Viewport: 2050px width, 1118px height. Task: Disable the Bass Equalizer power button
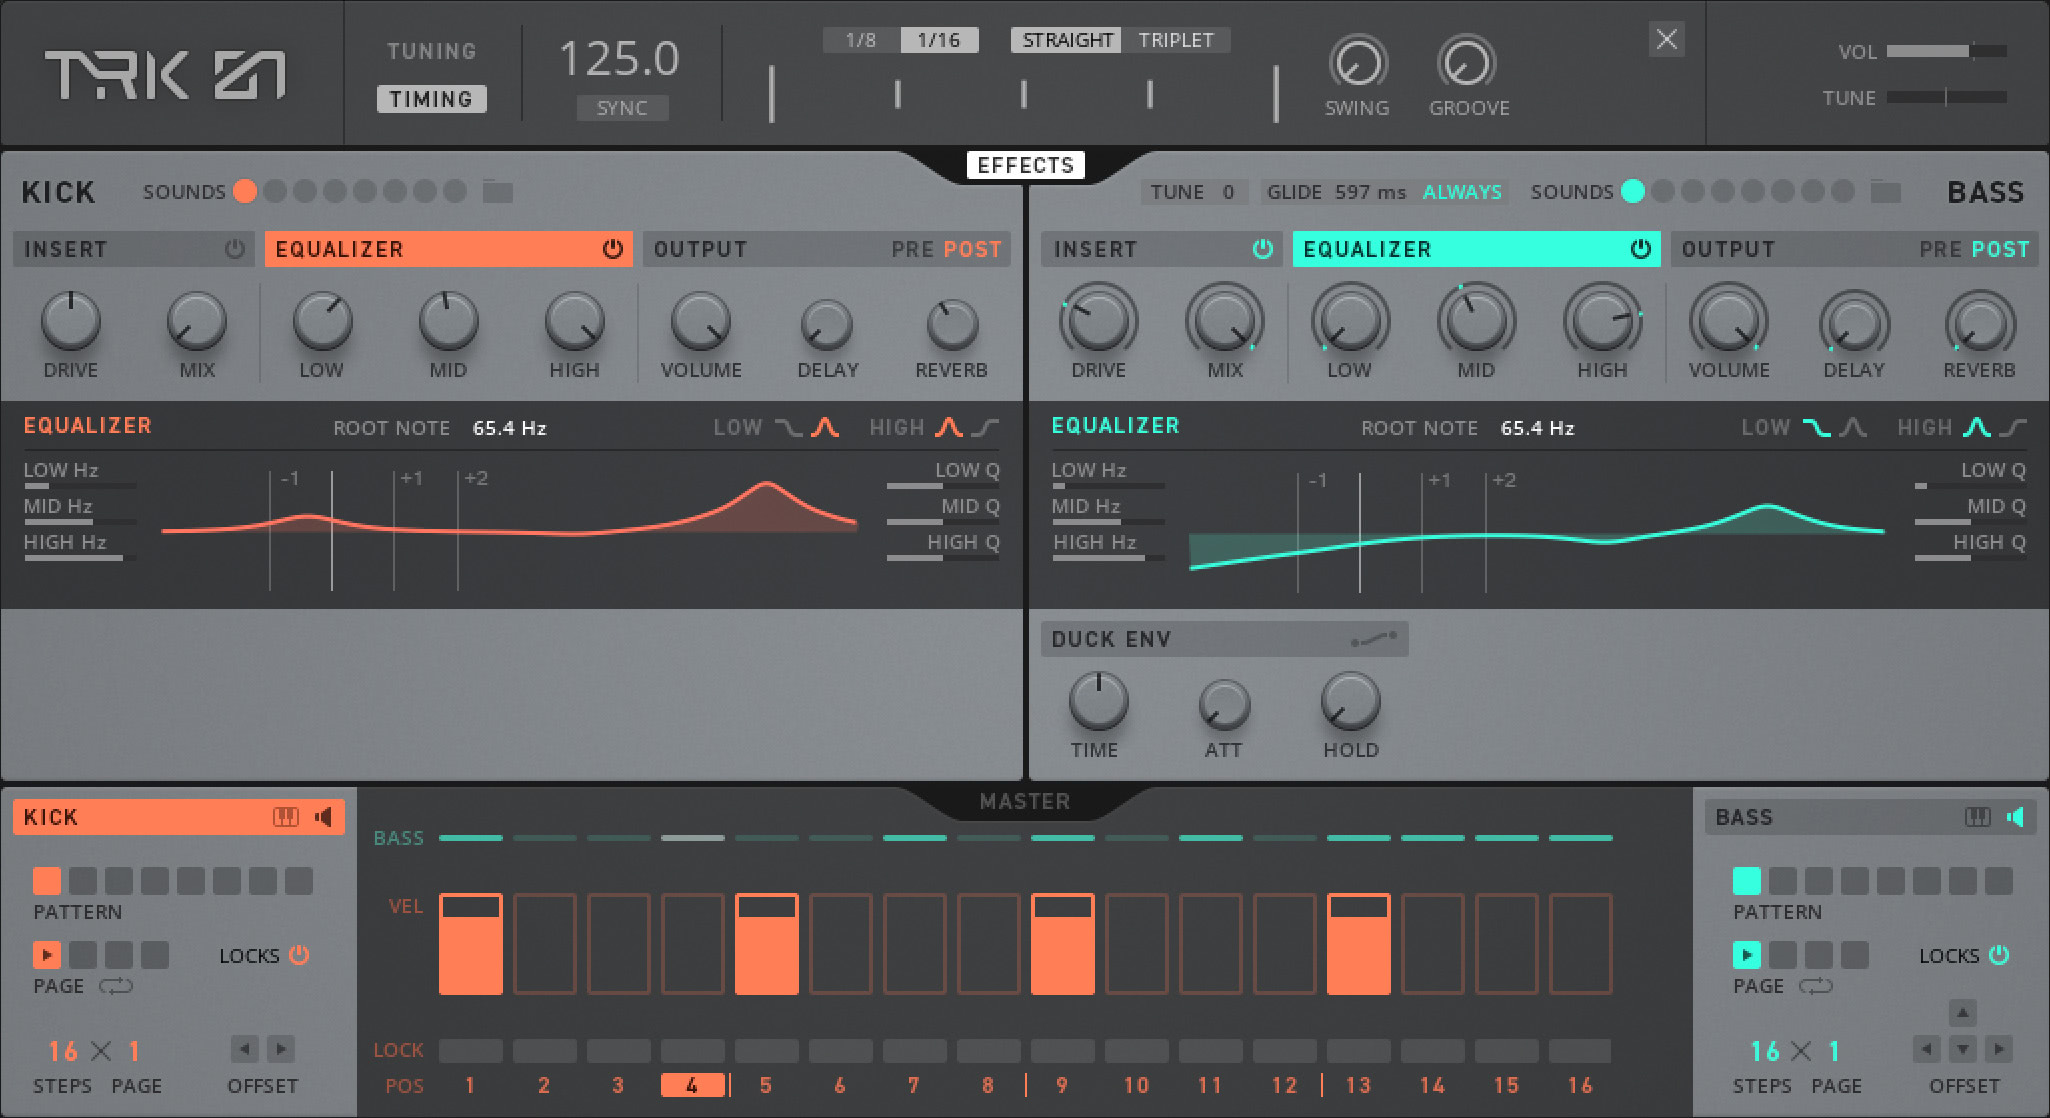[x=1640, y=249]
